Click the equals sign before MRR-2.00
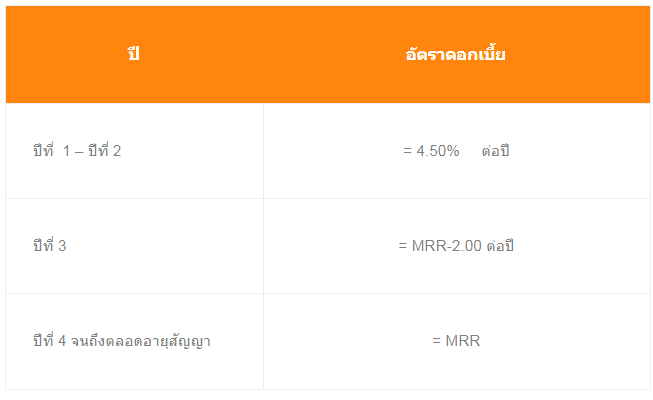Screen dimensions: 653x400 pyautogui.click(x=402, y=246)
